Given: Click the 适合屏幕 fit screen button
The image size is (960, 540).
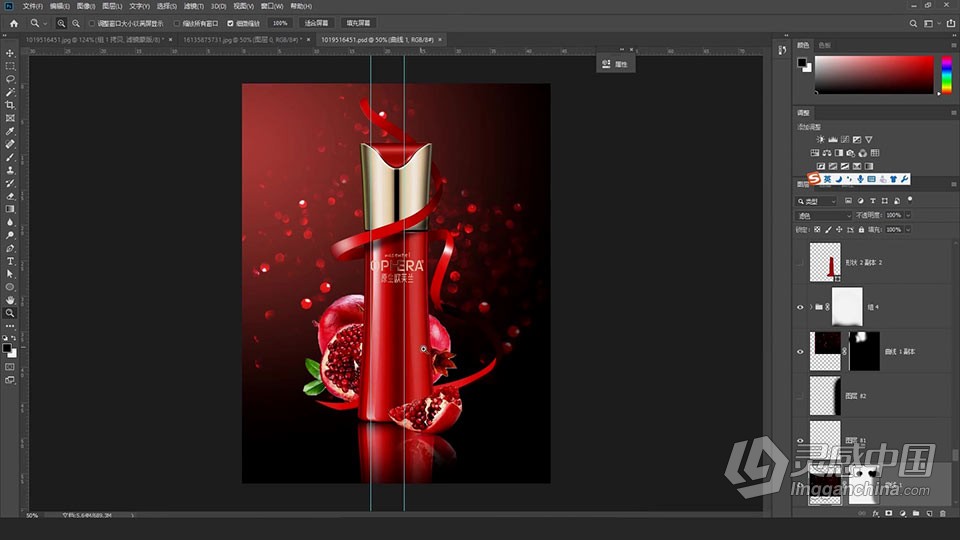Looking at the screenshot, I should point(317,23).
